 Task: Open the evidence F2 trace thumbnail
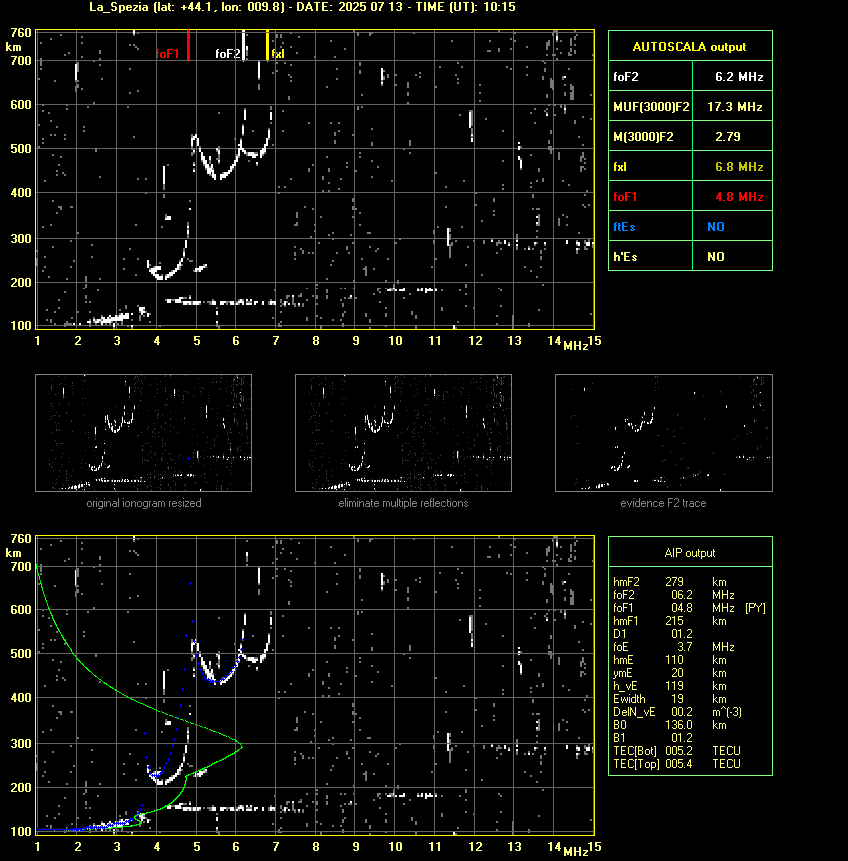pos(663,433)
